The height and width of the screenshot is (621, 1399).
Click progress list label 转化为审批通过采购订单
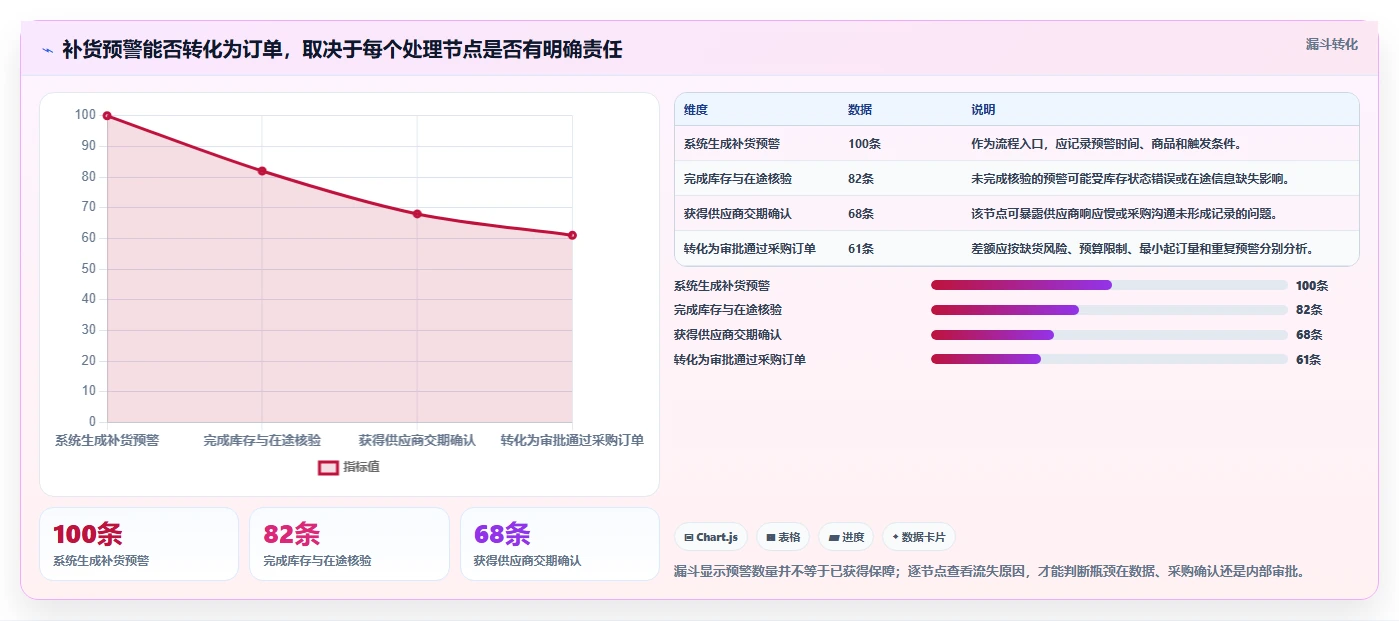[740, 360]
